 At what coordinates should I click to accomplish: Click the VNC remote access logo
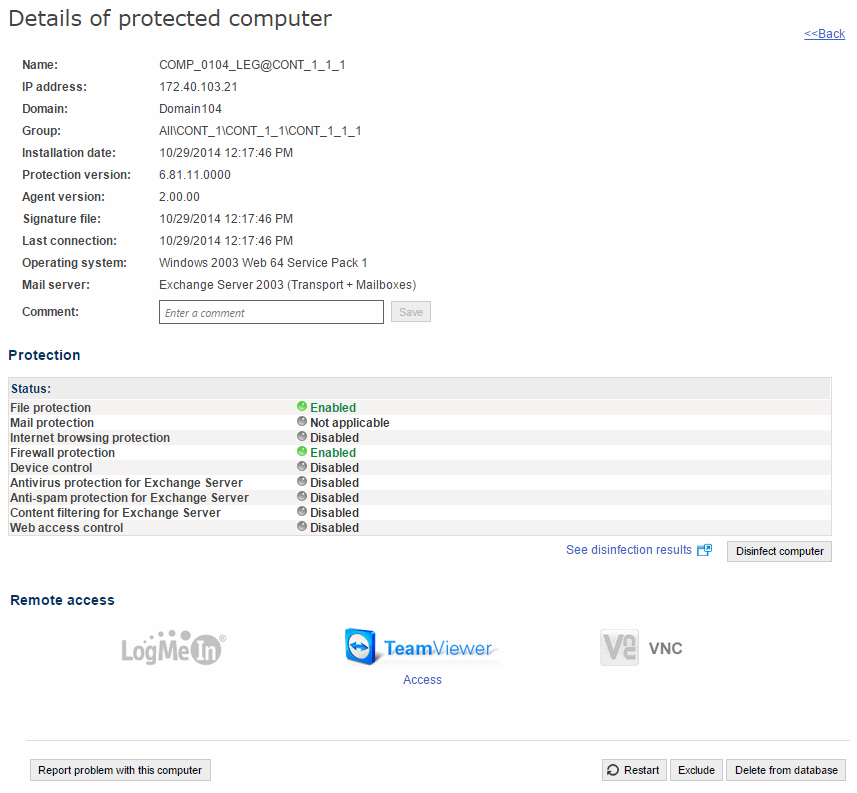[x=641, y=648]
